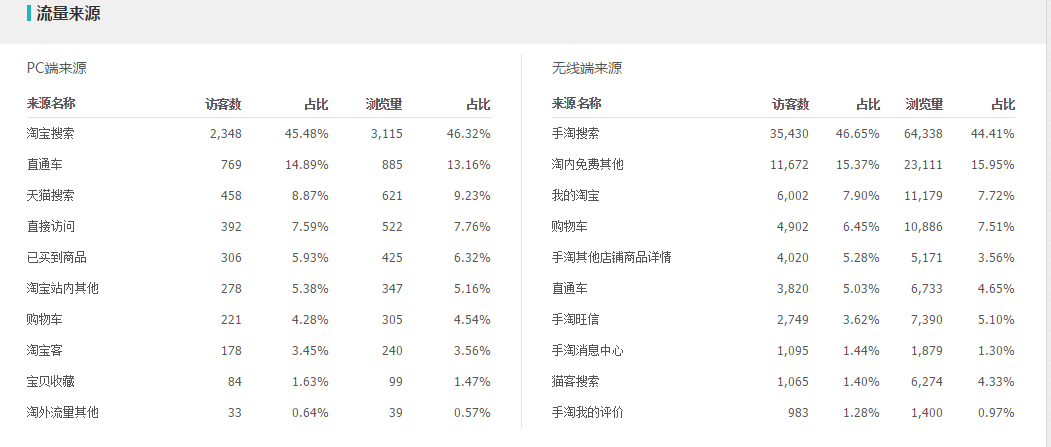Image resolution: width=1051 pixels, height=447 pixels.
Task: Click the 35,430 visitor count for 手淘搜索
Action: pos(789,133)
